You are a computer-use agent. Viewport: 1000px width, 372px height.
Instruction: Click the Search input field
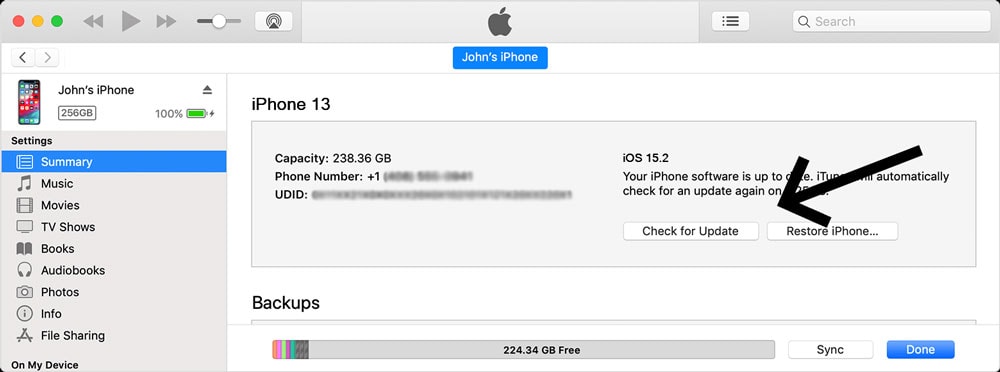coord(891,21)
